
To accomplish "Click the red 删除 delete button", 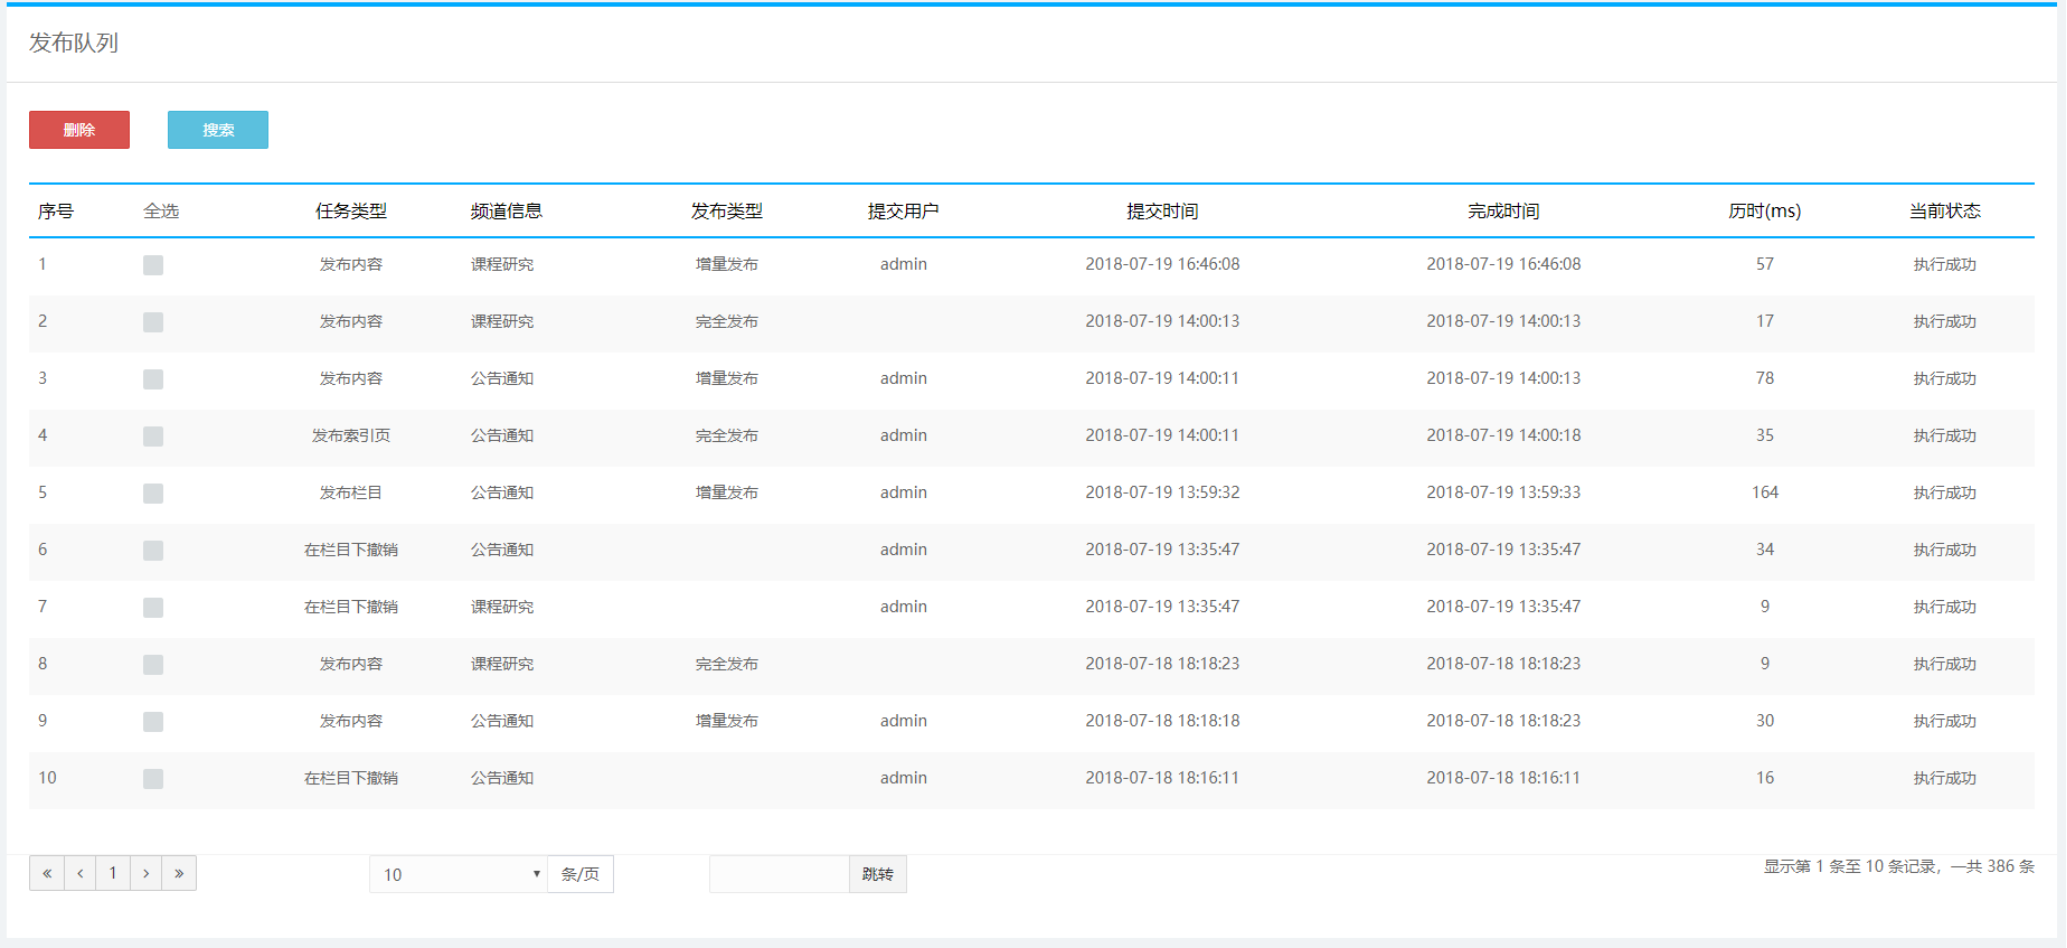I will 79,130.
